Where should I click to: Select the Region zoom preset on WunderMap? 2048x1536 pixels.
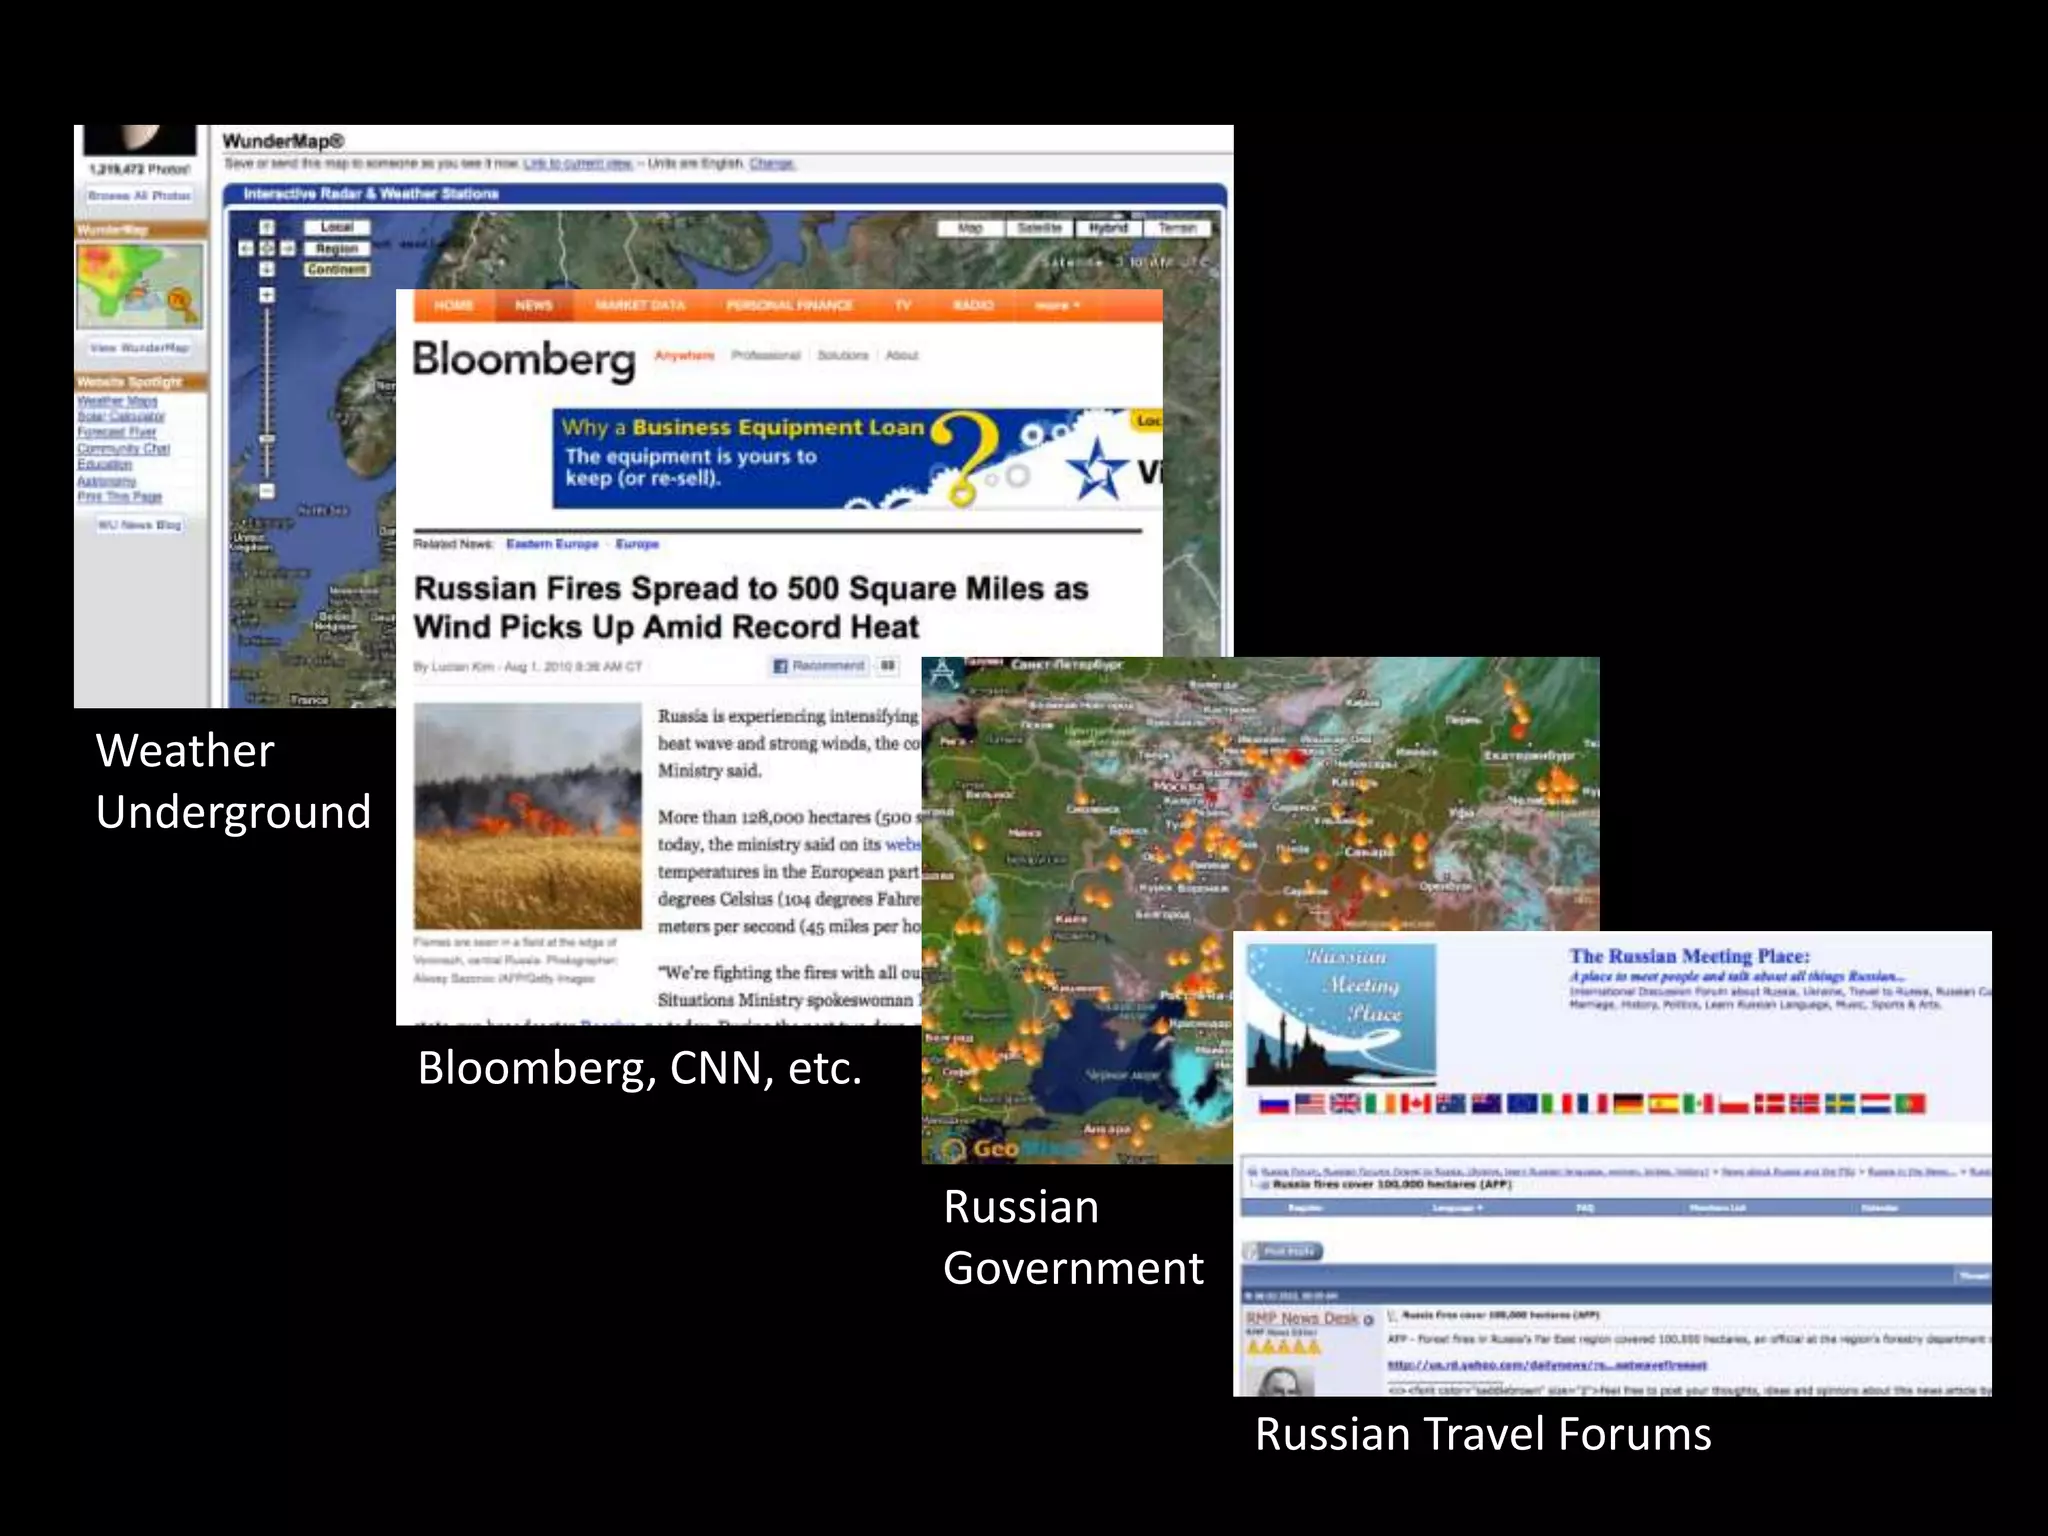pyautogui.click(x=337, y=248)
